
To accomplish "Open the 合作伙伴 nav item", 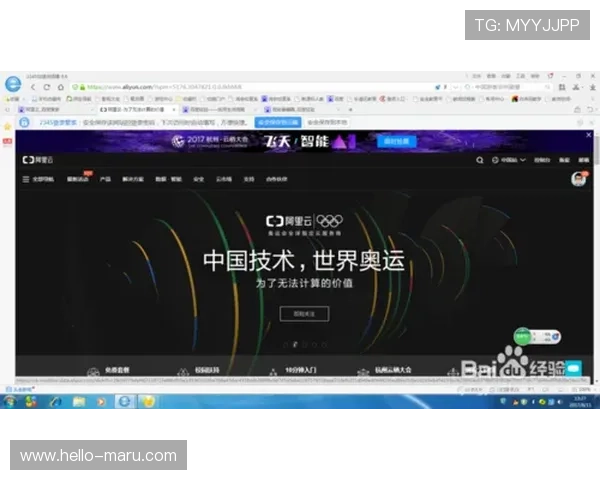I will [x=277, y=179].
